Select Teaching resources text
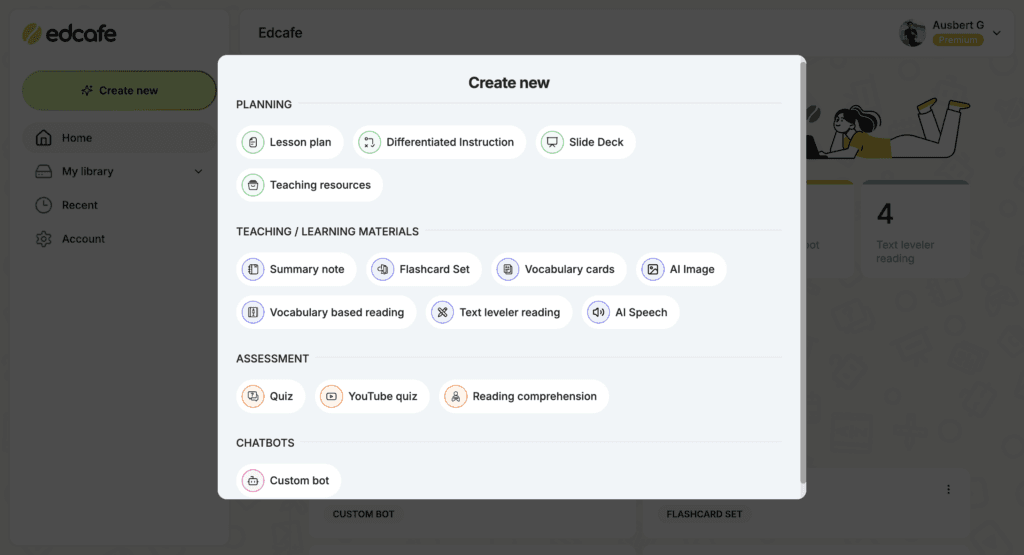Image resolution: width=1024 pixels, height=555 pixels. coord(320,185)
